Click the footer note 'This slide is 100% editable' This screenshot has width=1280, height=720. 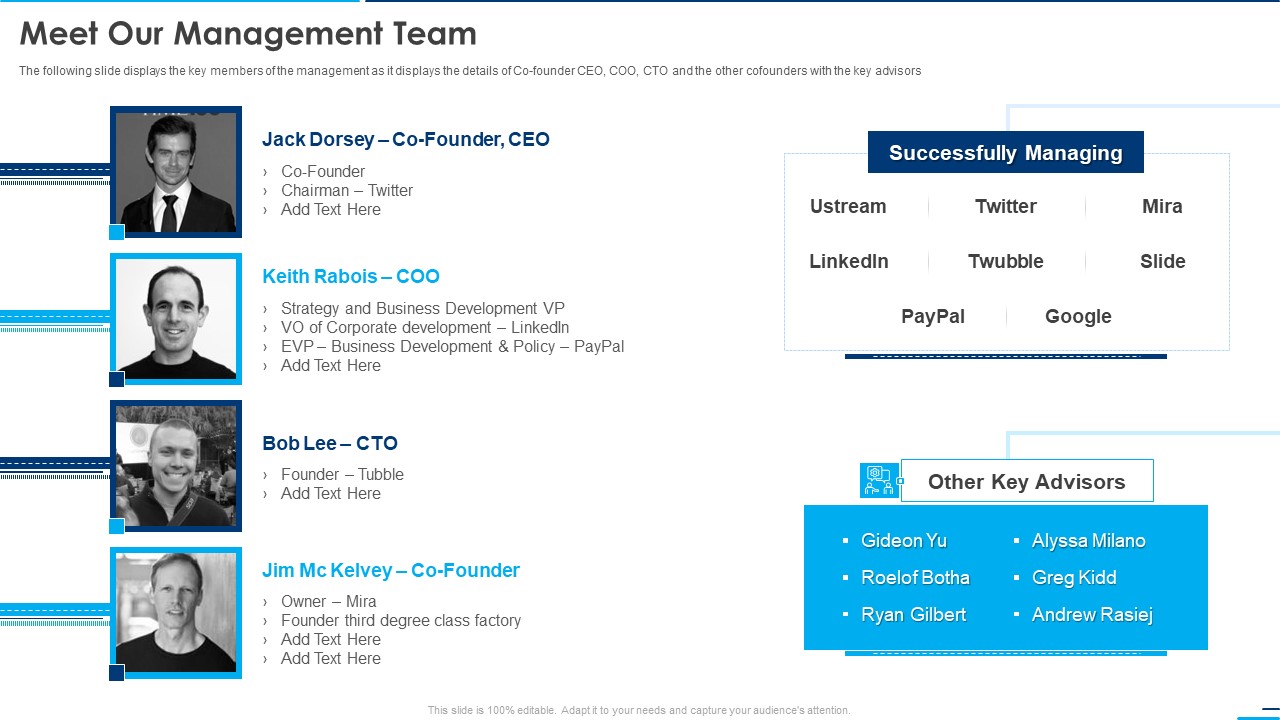(x=639, y=710)
